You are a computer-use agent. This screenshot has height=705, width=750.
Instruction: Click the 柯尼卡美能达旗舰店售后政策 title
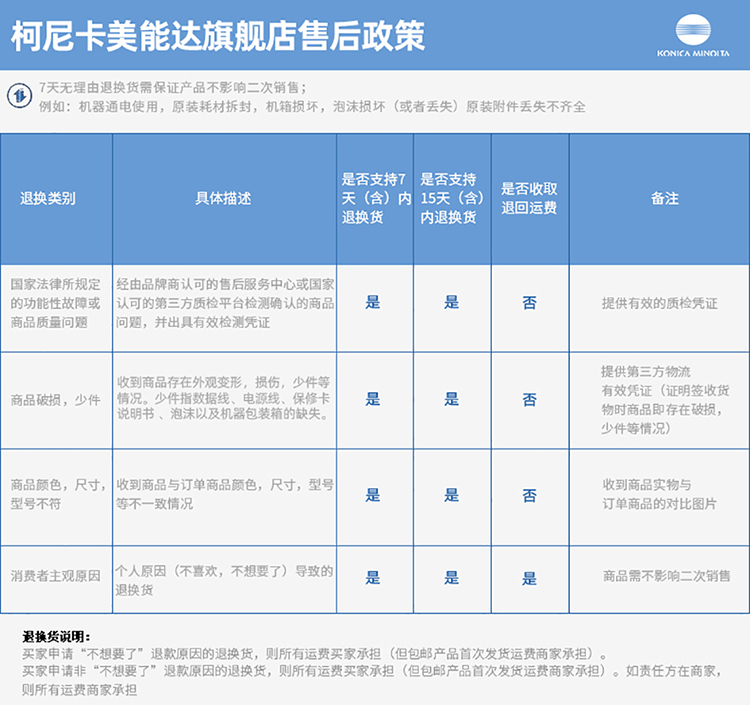click(218, 36)
